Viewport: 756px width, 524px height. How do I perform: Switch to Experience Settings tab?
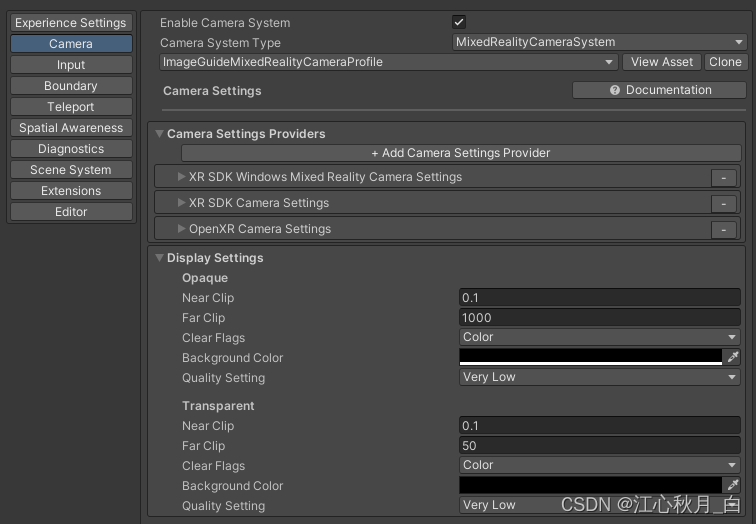click(71, 23)
